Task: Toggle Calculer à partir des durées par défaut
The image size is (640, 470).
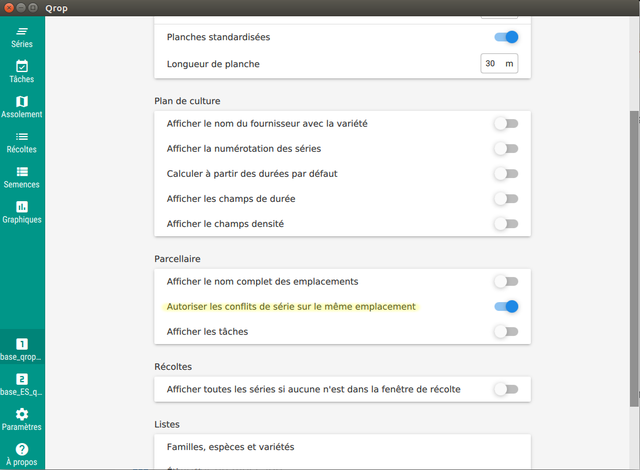Action: point(506,174)
